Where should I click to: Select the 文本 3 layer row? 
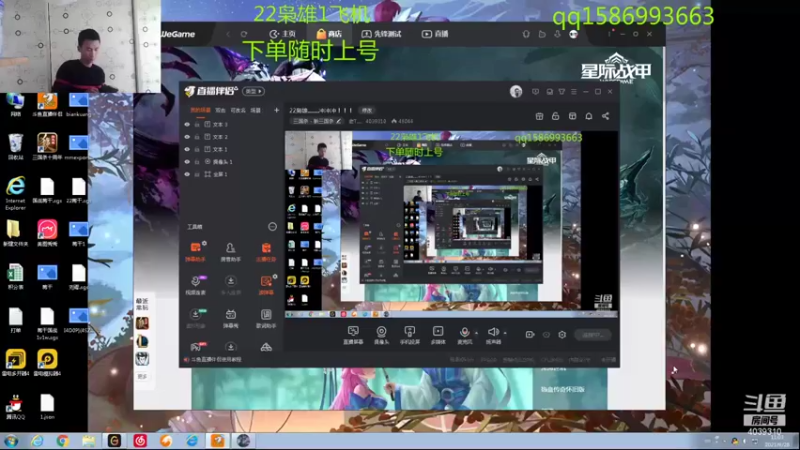coord(232,124)
